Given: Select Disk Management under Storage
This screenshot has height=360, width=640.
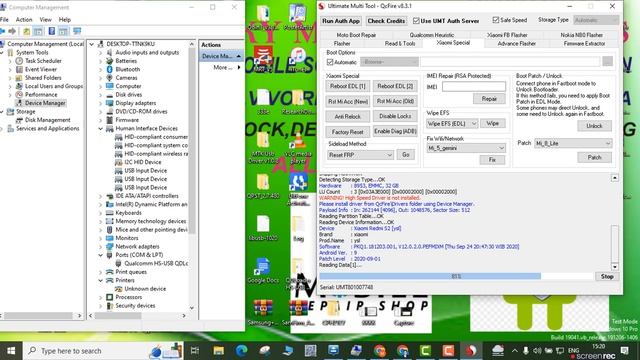Looking at the screenshot, I should click(43, 120).
